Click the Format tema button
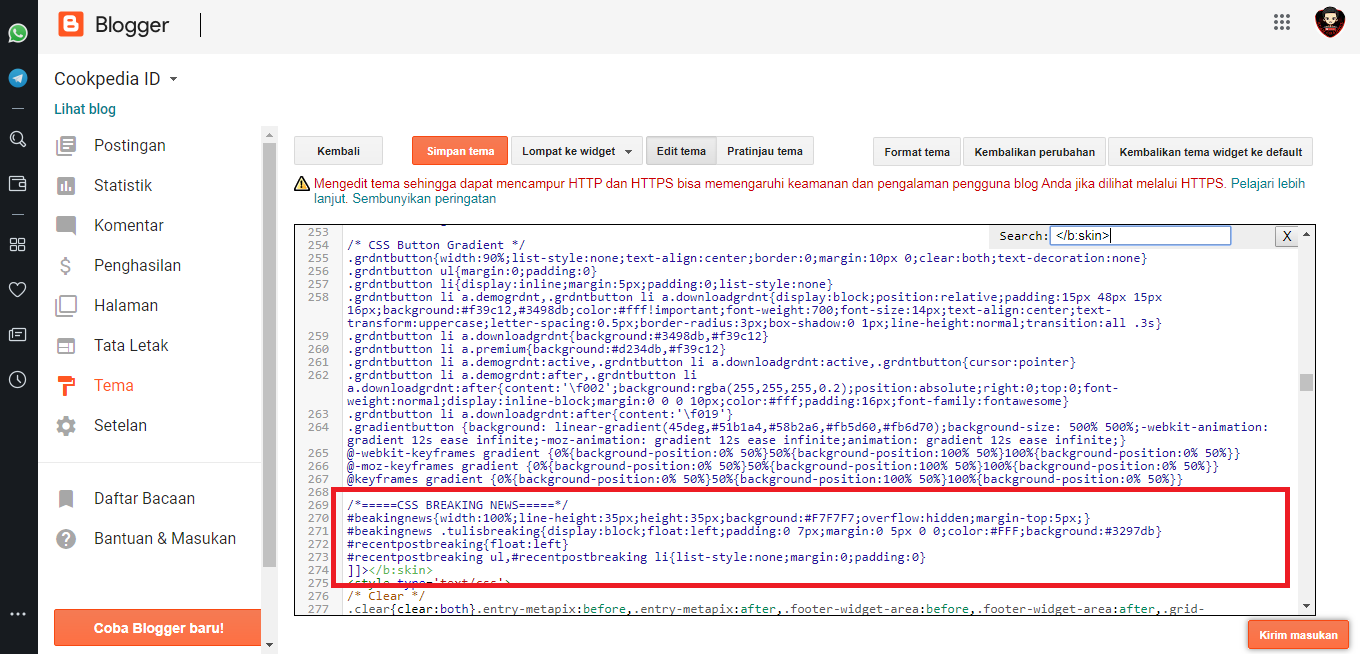The image size is (1360, 654). pos(917,152)
